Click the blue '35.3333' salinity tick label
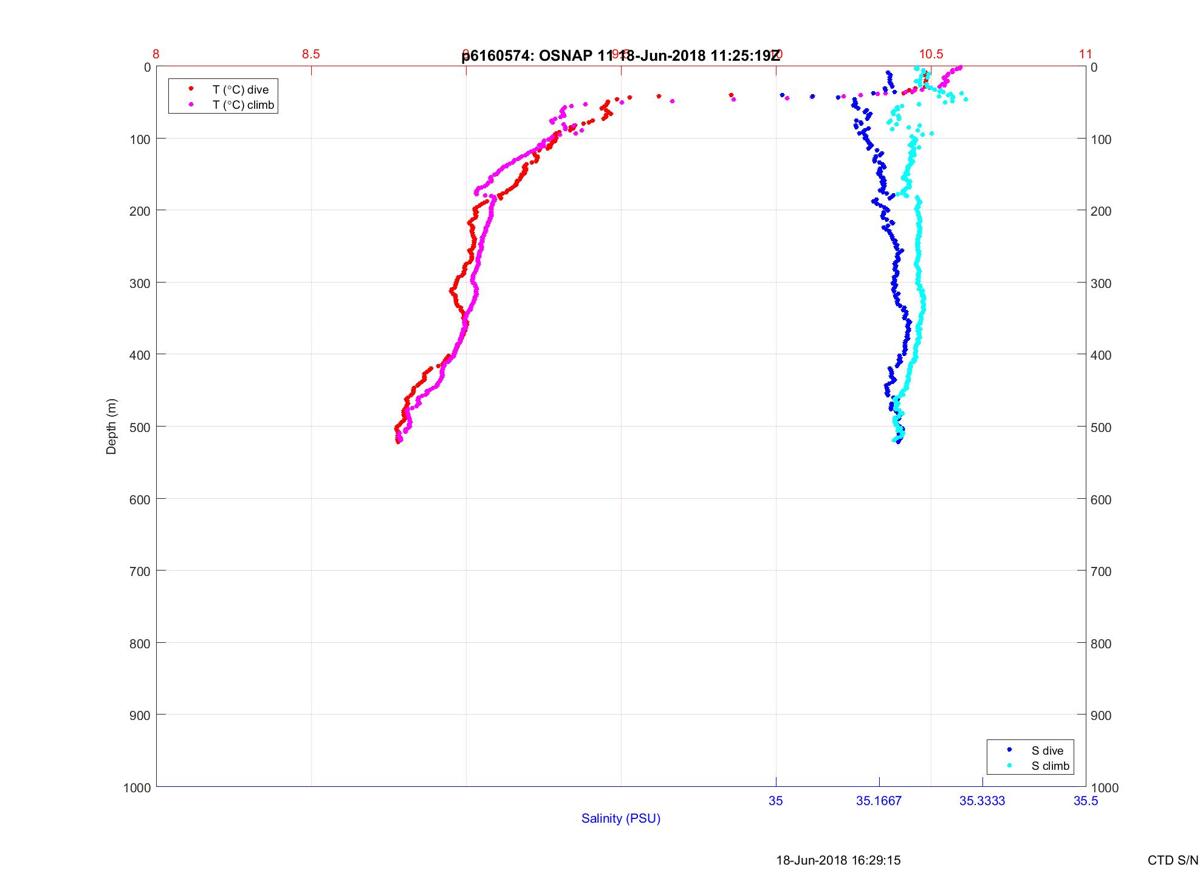Viewport: 1200px width, 885px height. [983, 801]
